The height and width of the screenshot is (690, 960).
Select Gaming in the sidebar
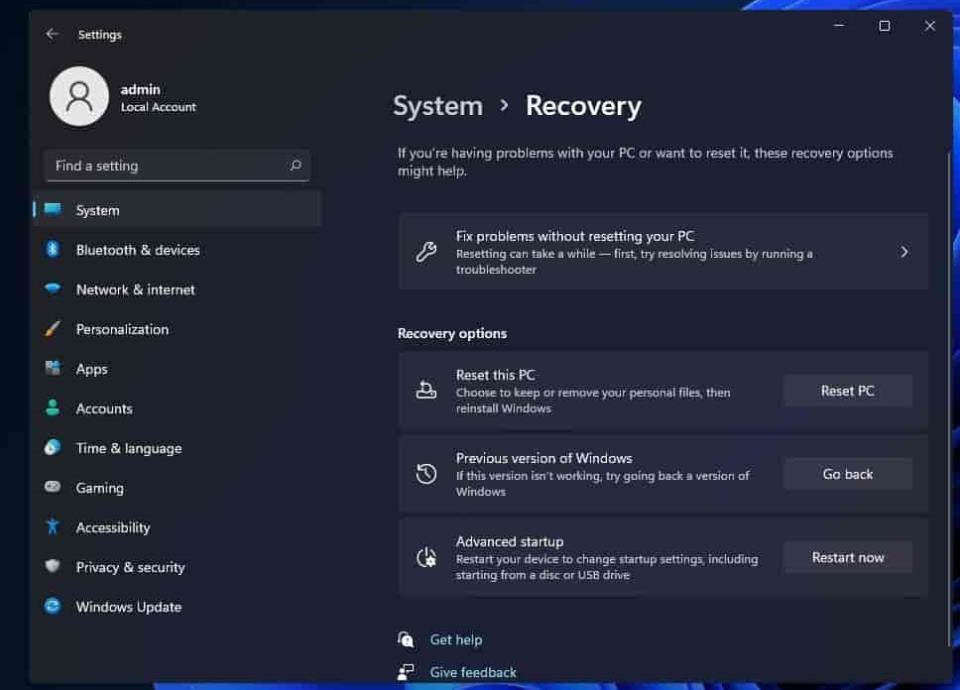[100, 488]
